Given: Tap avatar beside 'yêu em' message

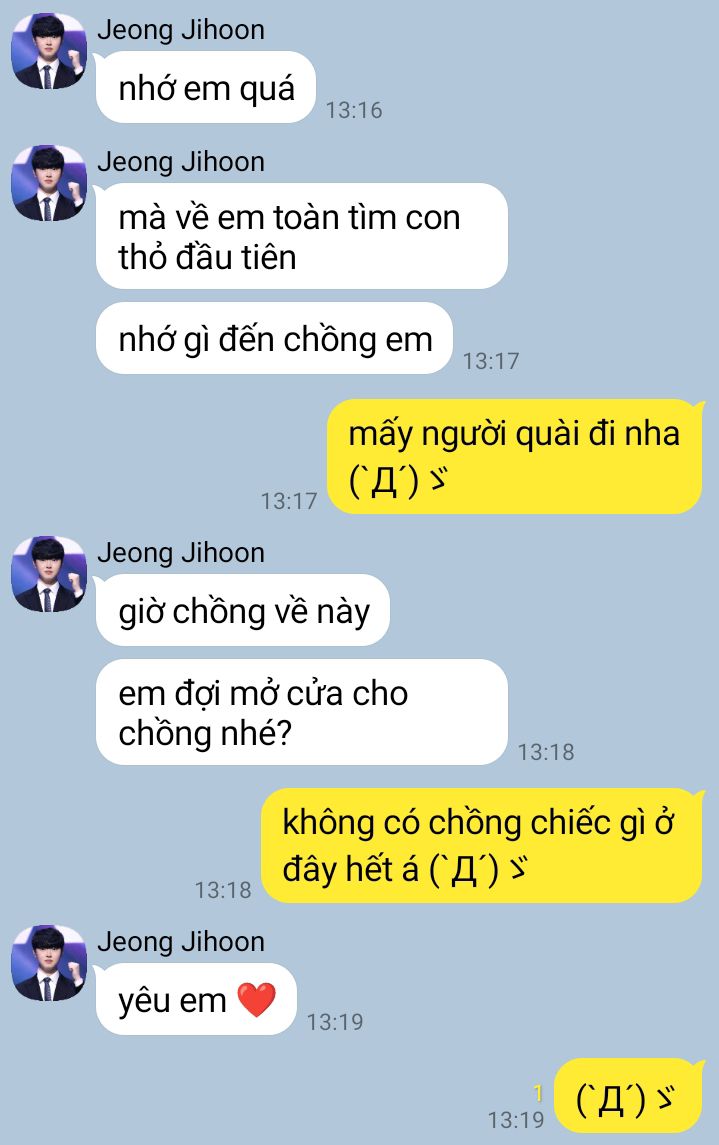Looking at the screenshot, I should coord(49,964).
